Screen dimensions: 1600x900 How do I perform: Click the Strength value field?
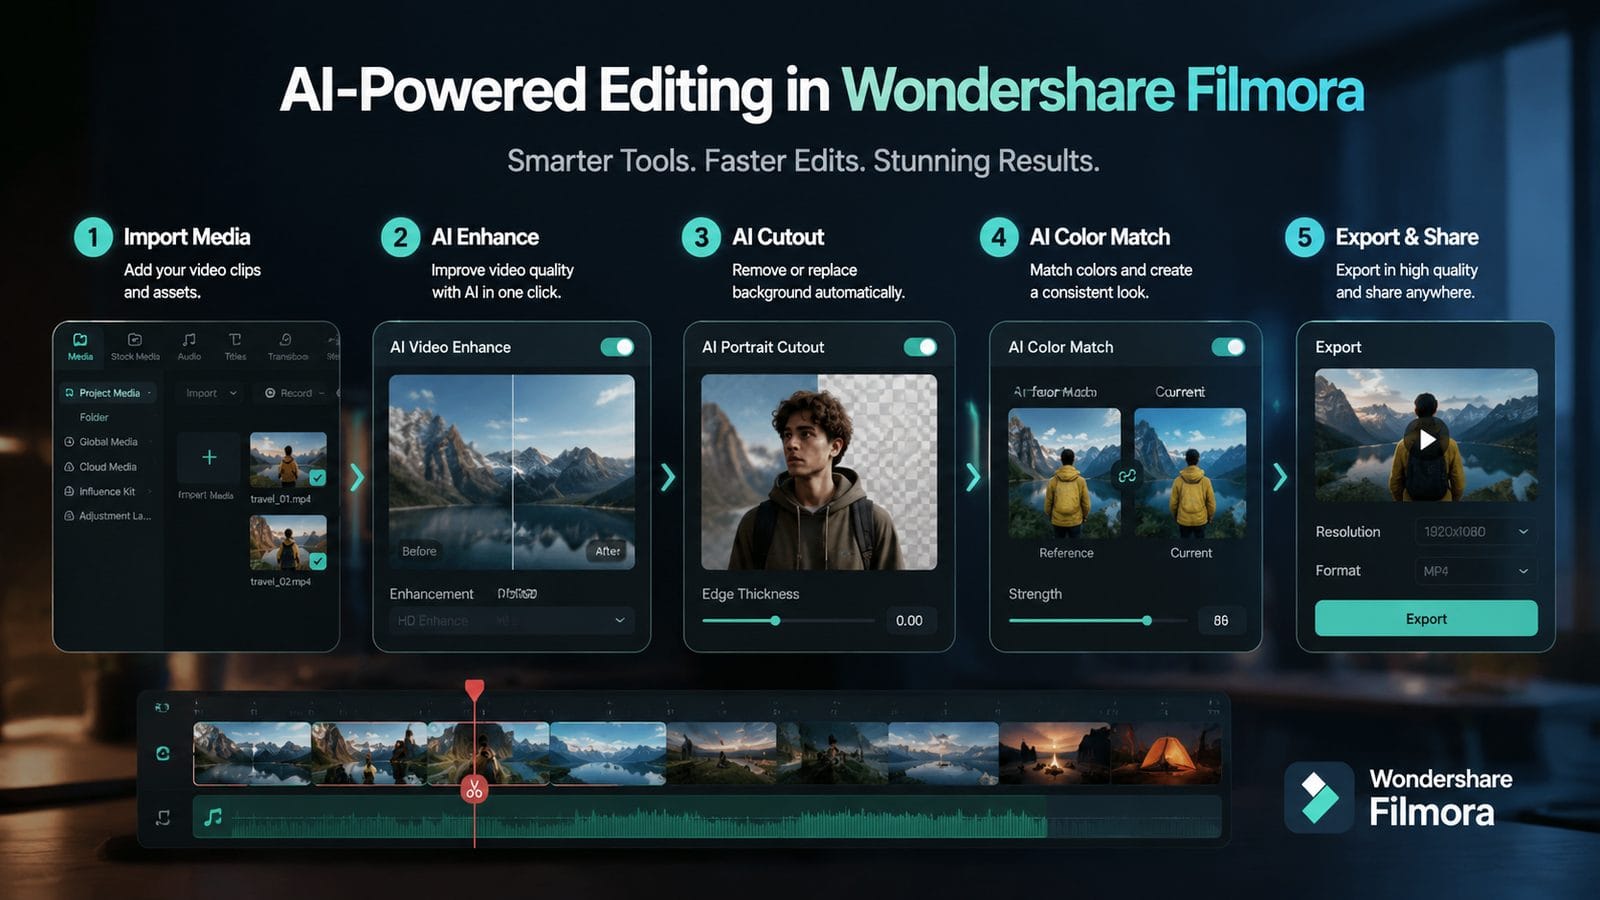coord(1221,621)
